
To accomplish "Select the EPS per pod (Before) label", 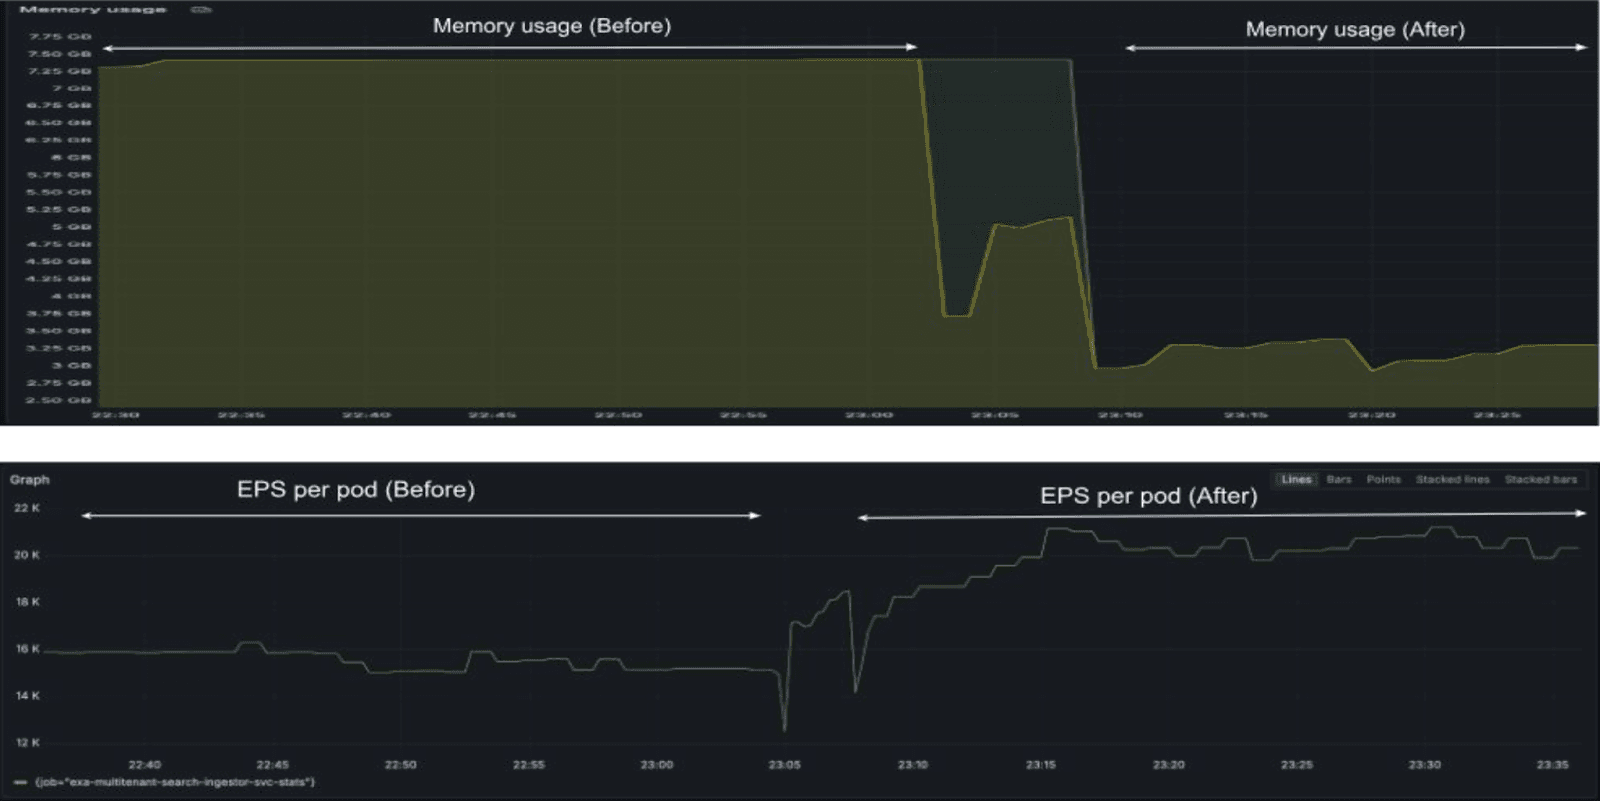I will [355, 490].
